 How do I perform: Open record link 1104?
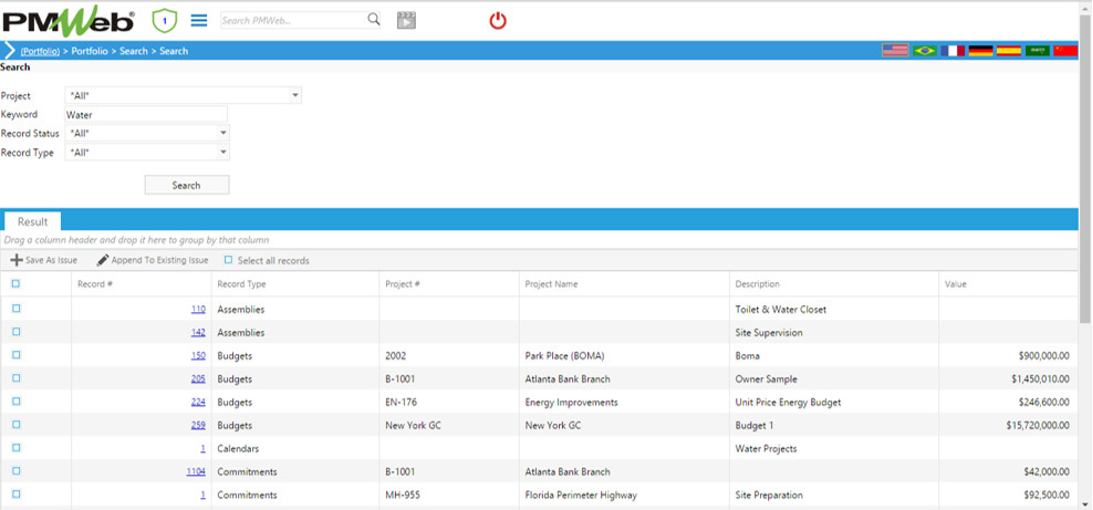click(x=196, y=472)
